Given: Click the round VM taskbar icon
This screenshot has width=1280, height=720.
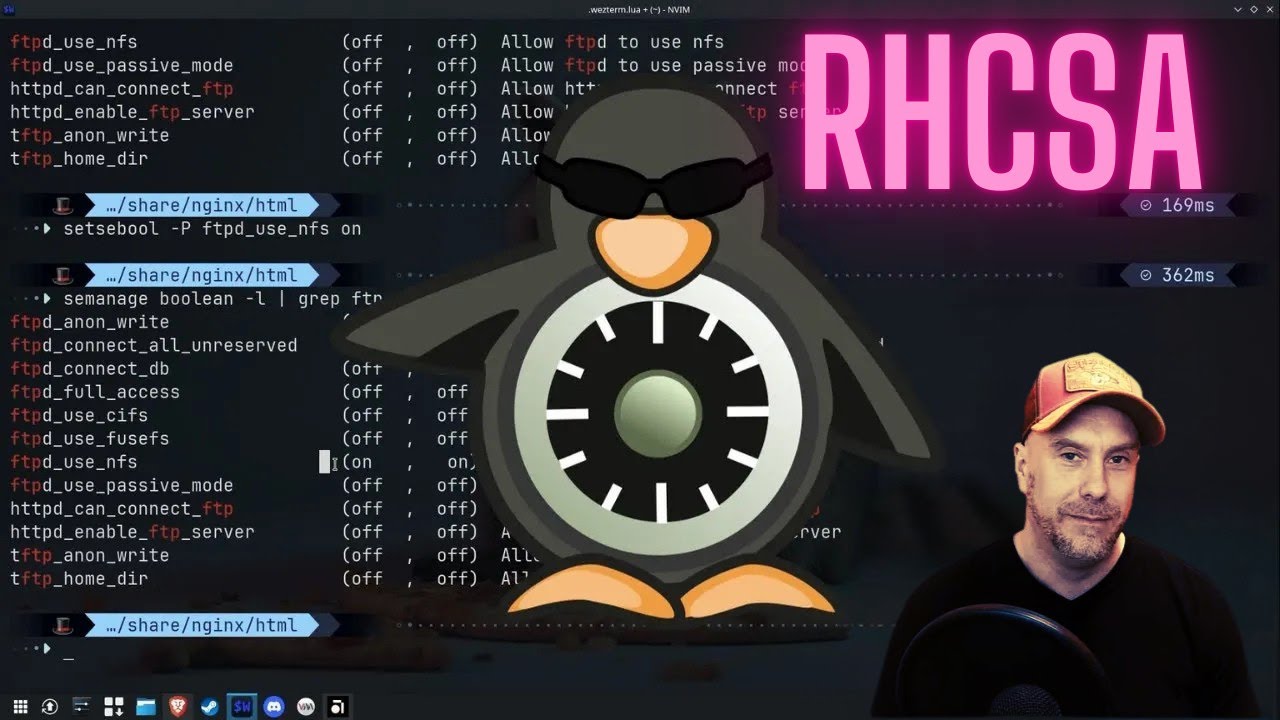Looking at the screenshot, I should [306, 707].
